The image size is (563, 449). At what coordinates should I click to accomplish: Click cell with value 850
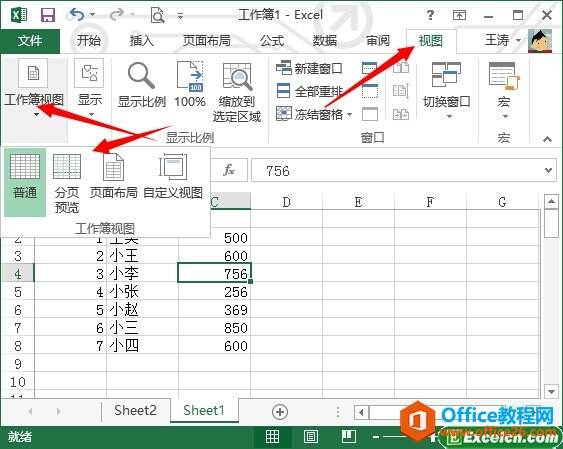[x=214, y=327]
